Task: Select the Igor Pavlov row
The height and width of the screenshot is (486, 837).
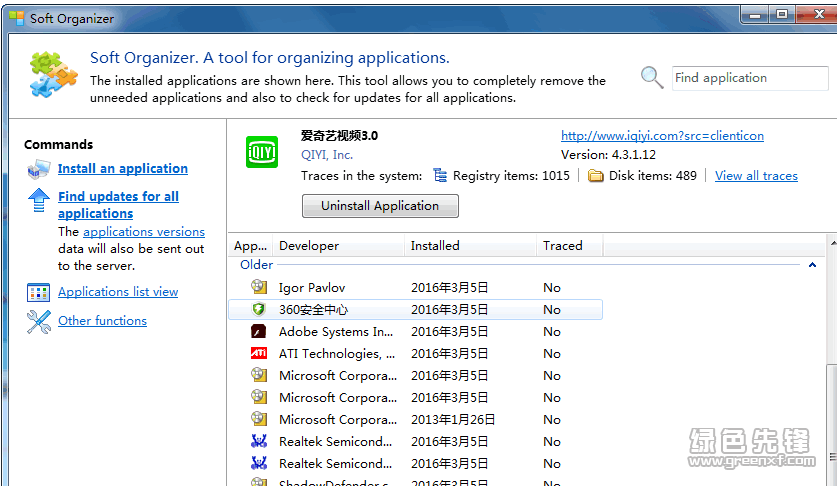Action: [x=415, y=287]
